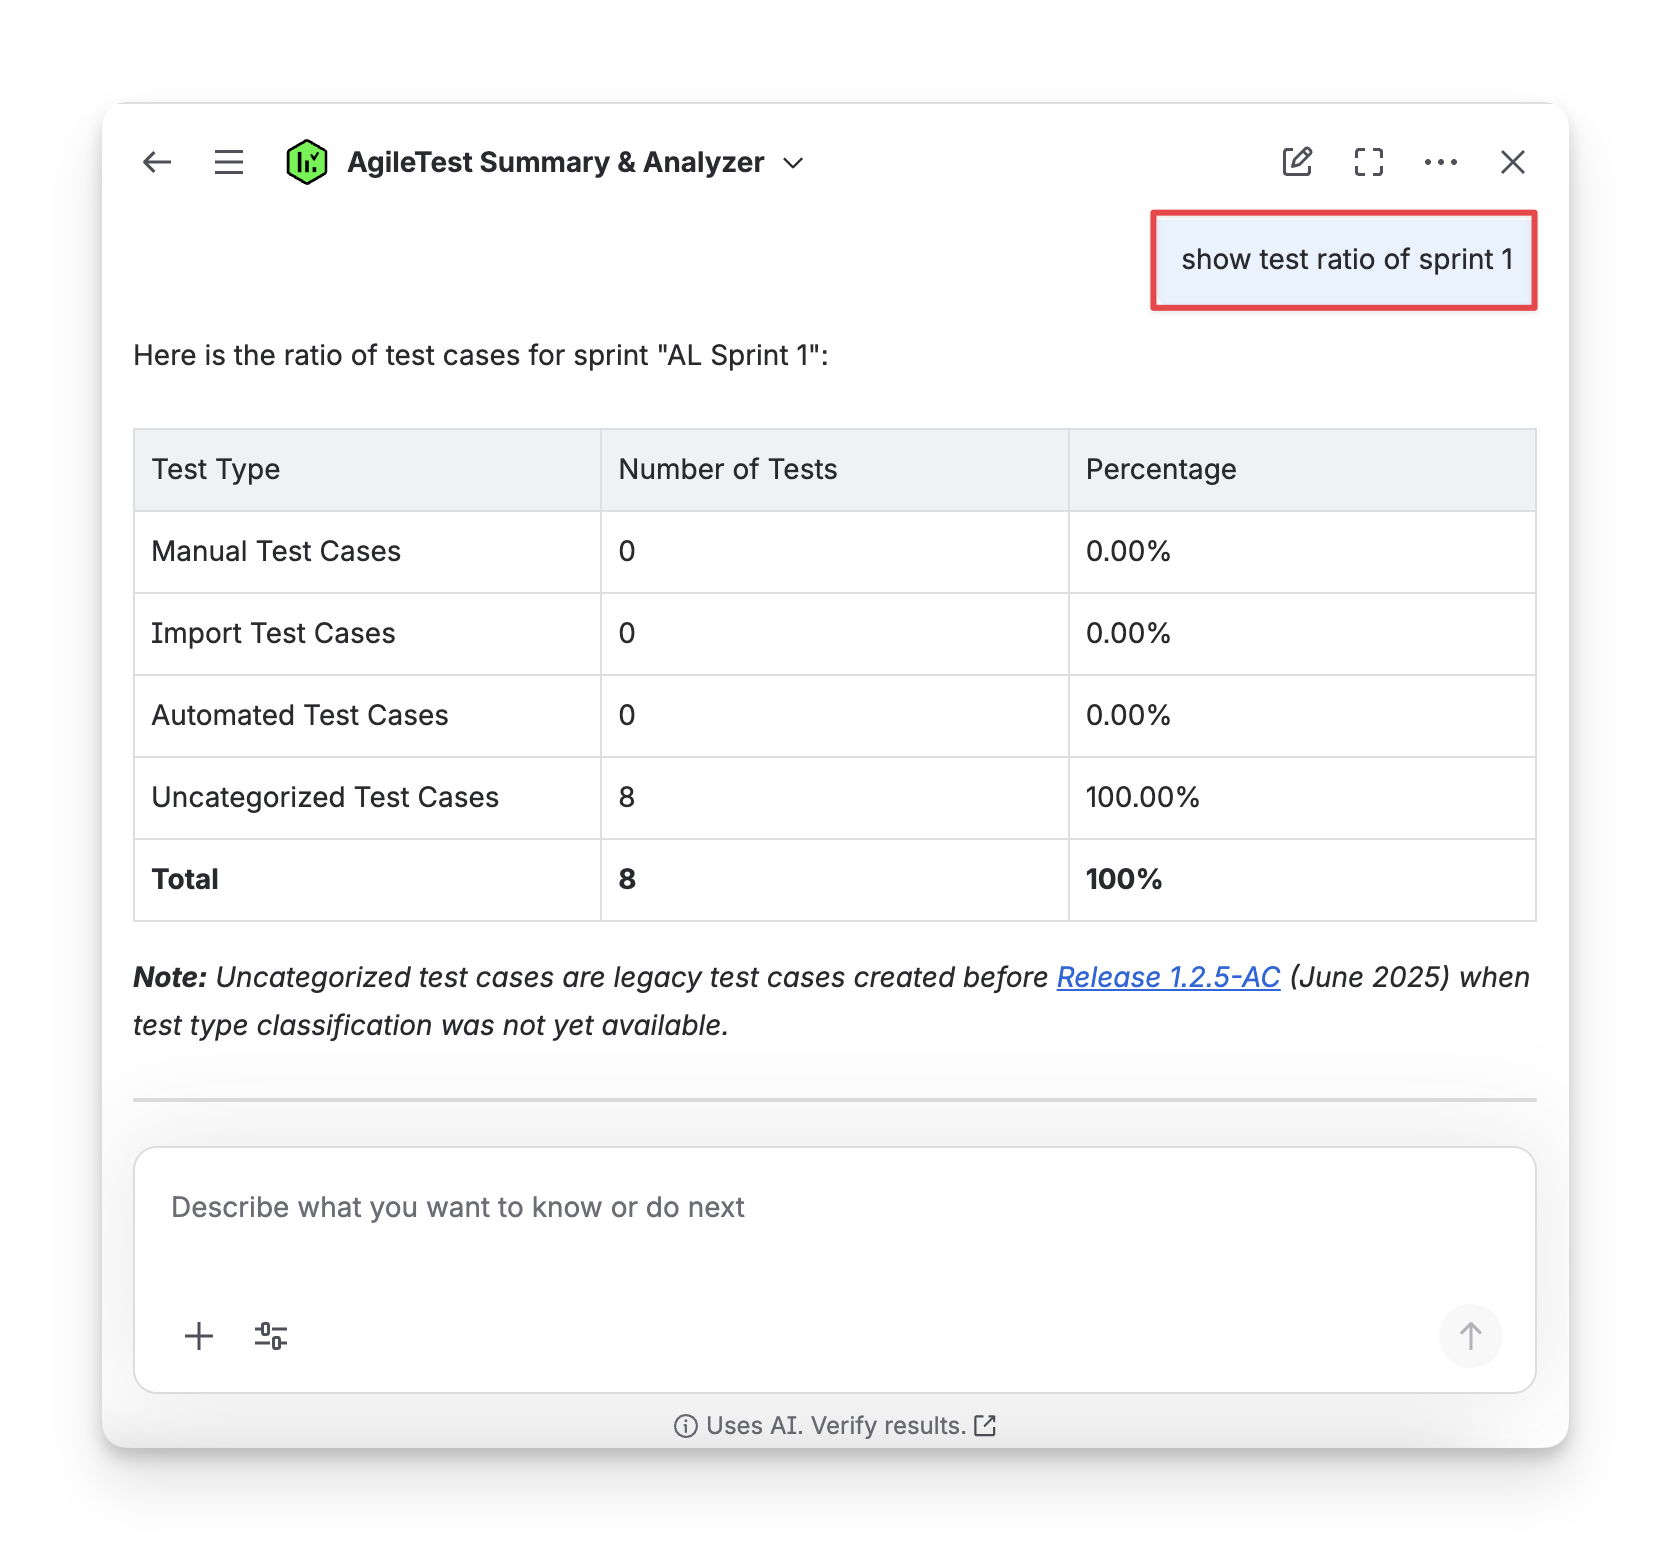Open the sliders settings icon in the prompt box
Image resolution: width=1671 pixels, height=1550 pixels.
coord(271,1336)
